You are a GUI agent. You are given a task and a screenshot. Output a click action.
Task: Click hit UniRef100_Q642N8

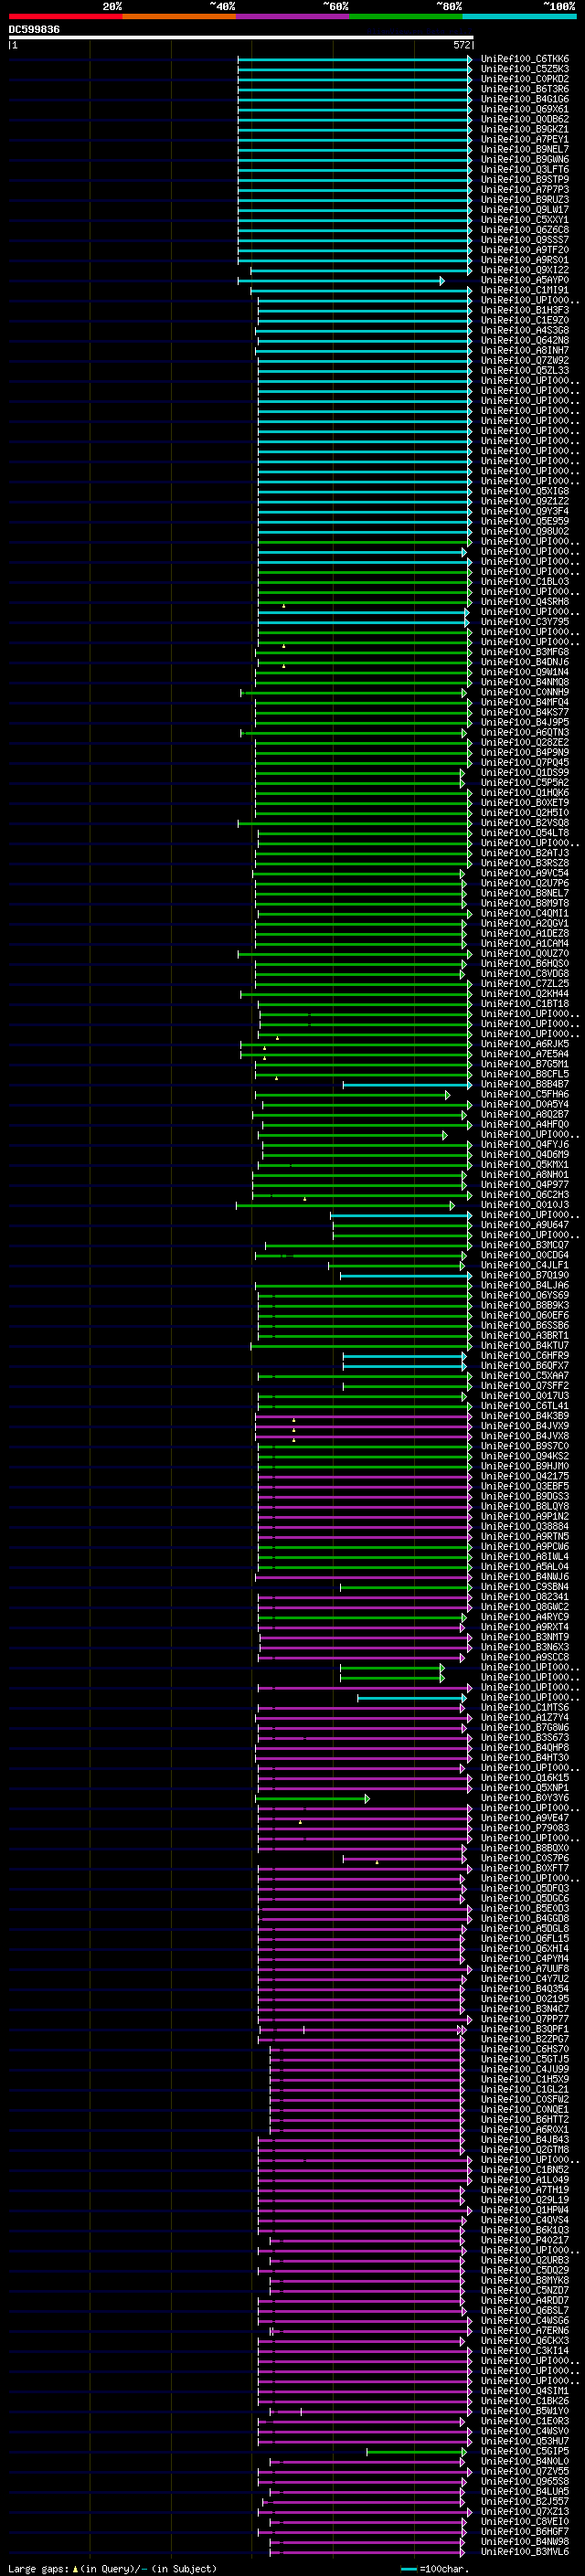point(525,341)
